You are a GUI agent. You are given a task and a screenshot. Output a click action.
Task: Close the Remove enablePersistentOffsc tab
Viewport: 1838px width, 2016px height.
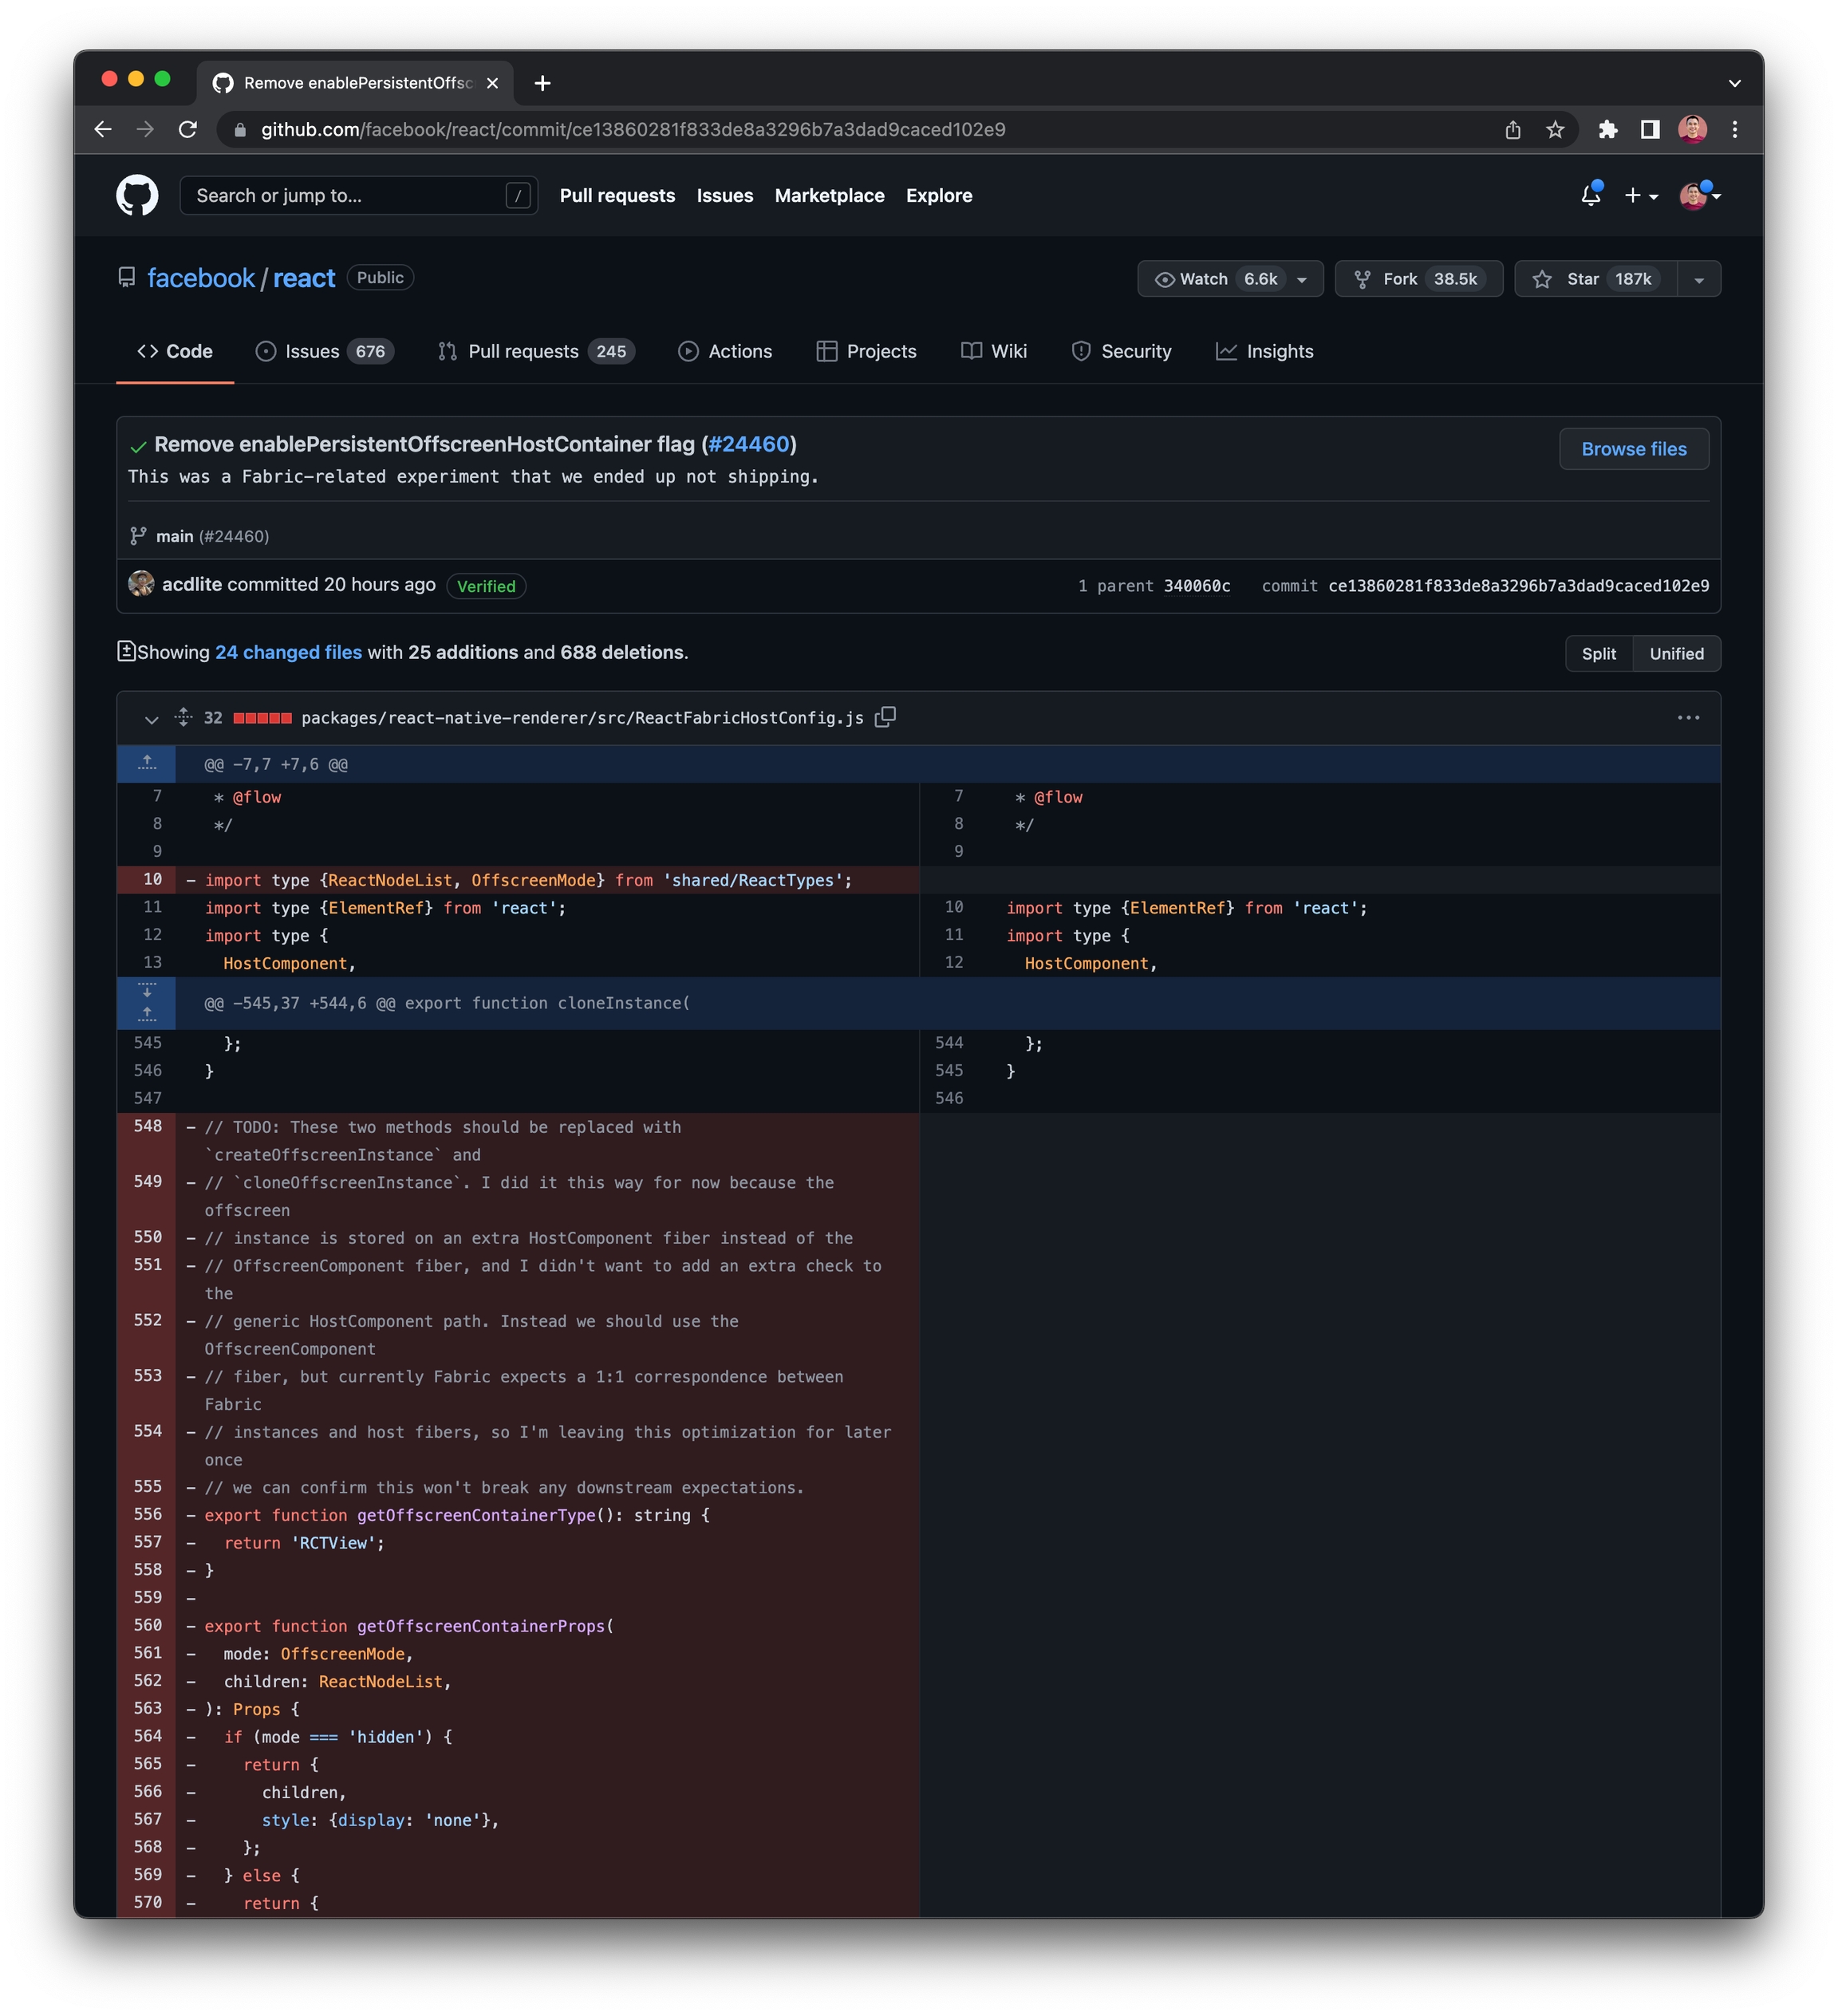click(492, 83)
